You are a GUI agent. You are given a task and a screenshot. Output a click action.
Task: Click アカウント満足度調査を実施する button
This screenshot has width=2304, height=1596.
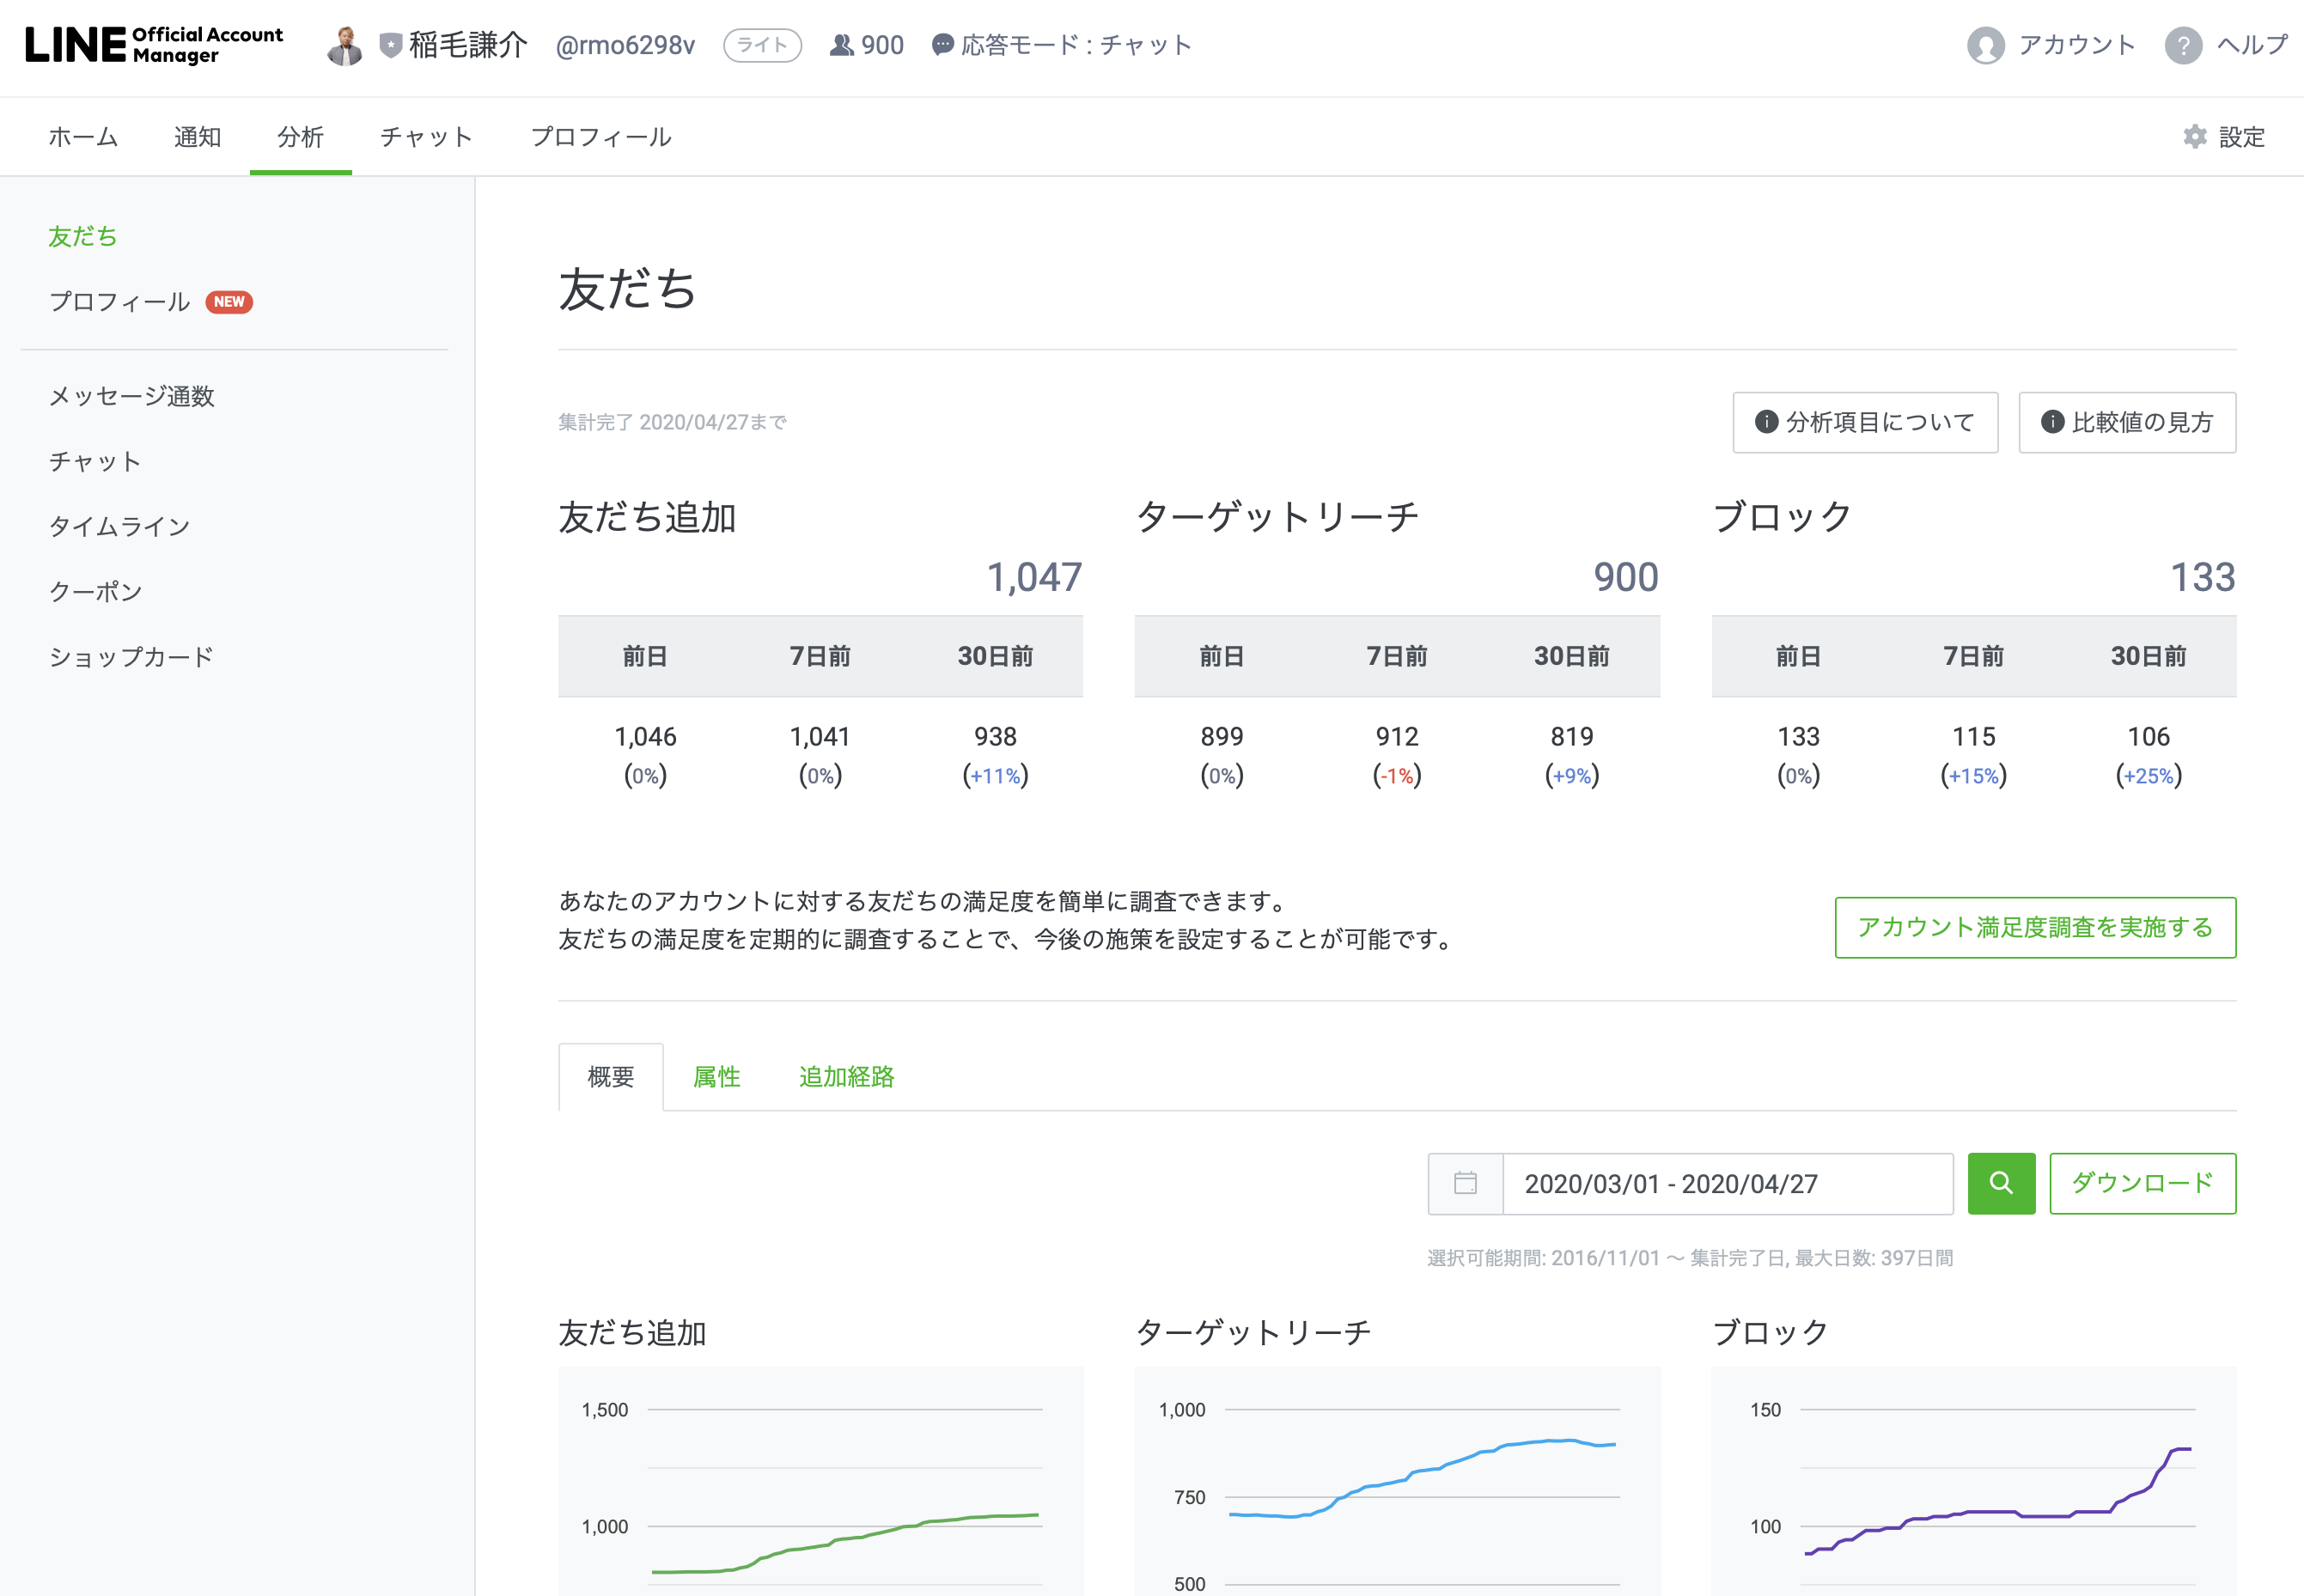pyautogui.click(x=2035, y=927)
